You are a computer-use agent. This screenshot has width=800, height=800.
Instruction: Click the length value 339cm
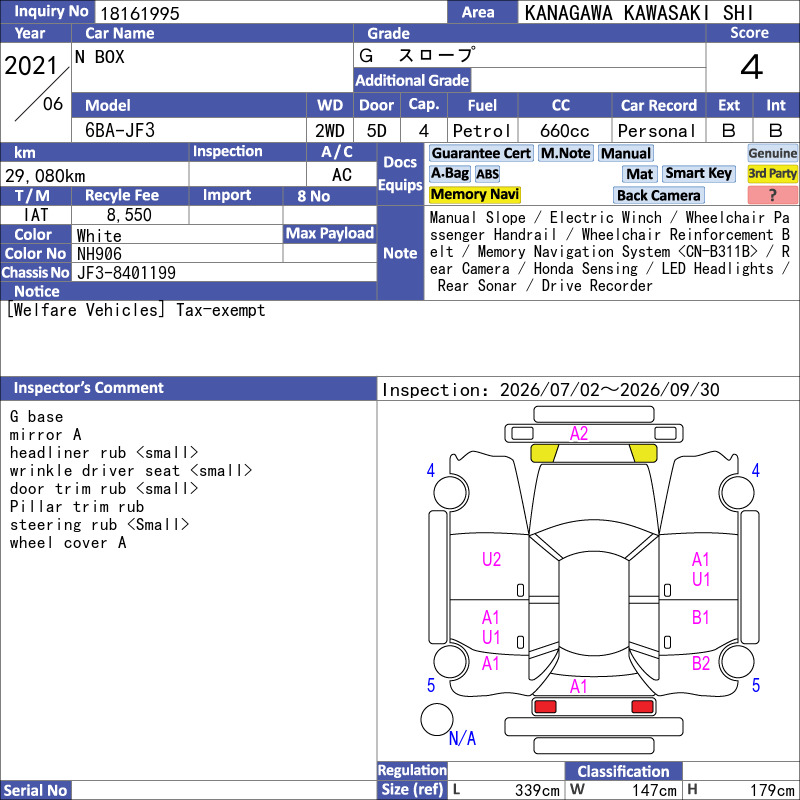click(537, 790)
